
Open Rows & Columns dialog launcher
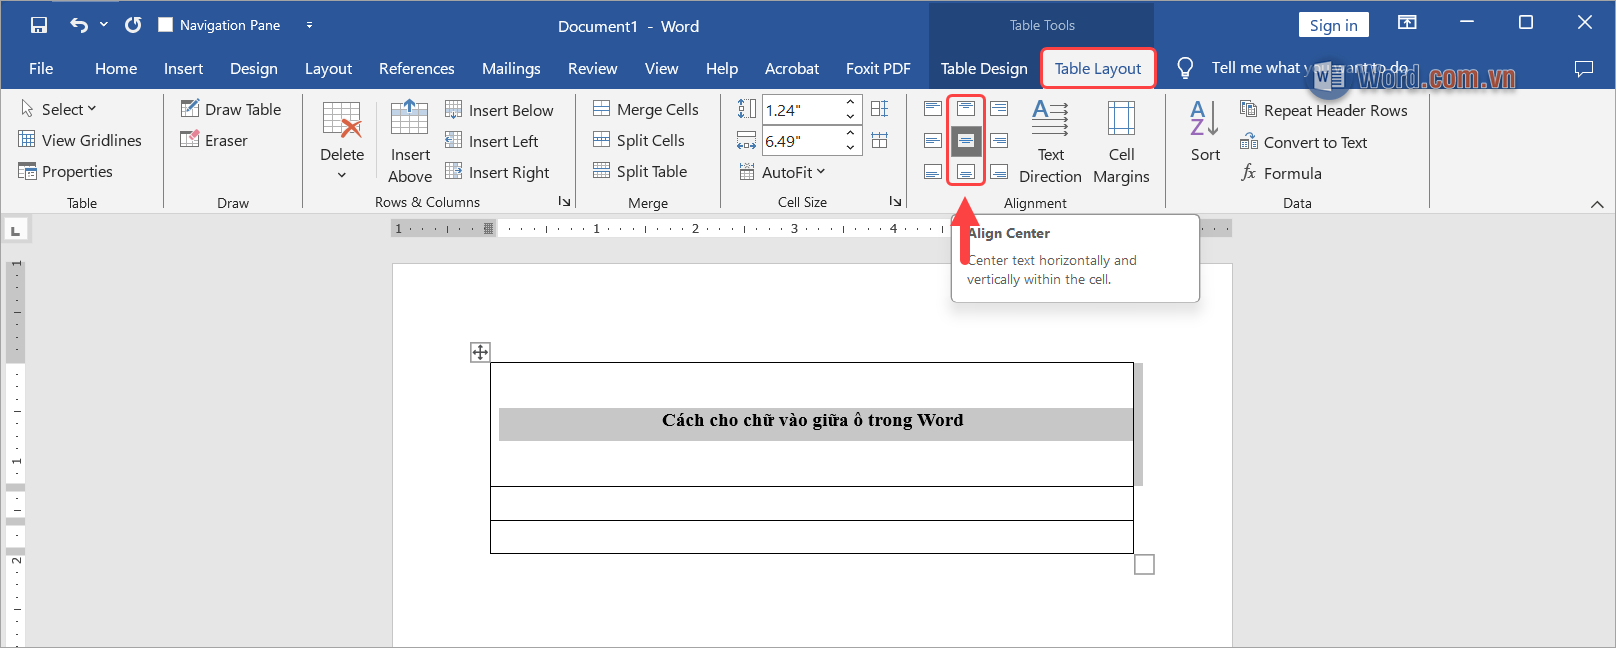pyautogui.click(x=564, y=202)
